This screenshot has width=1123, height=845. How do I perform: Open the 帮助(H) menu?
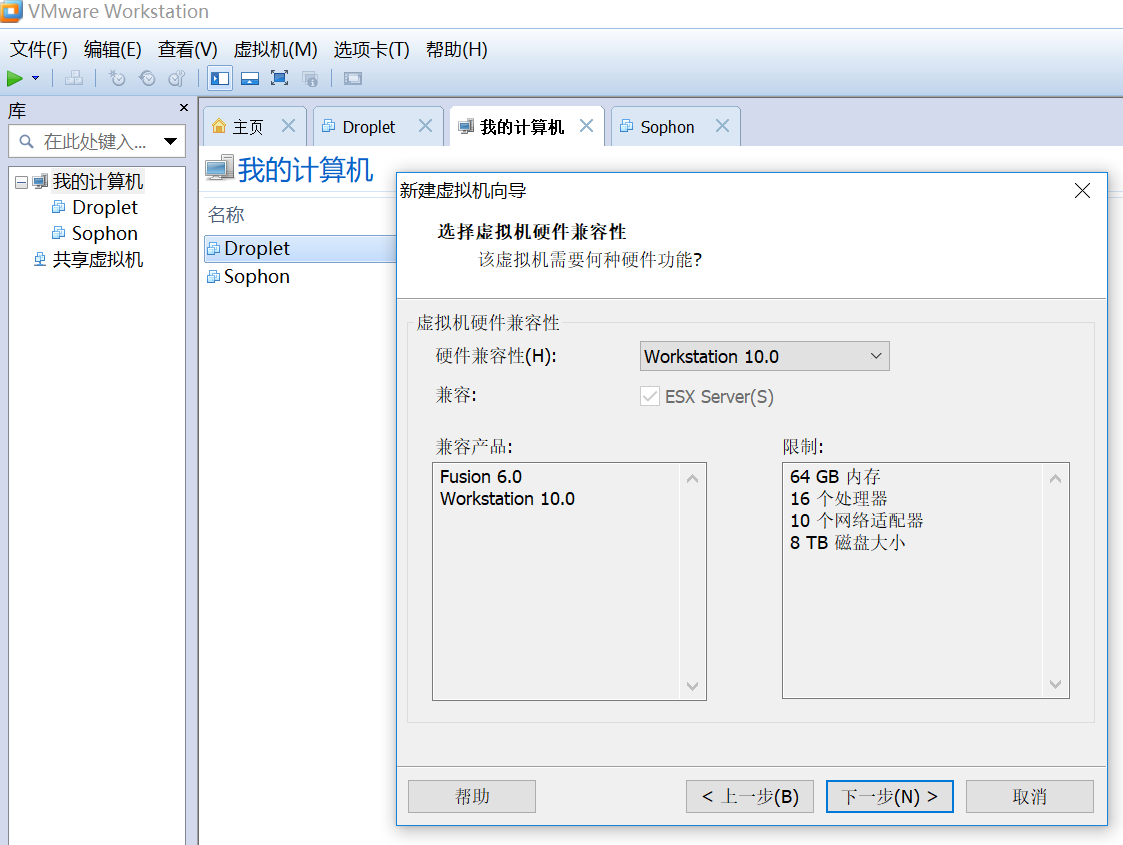pyautogui.click(x=456, y=49)
